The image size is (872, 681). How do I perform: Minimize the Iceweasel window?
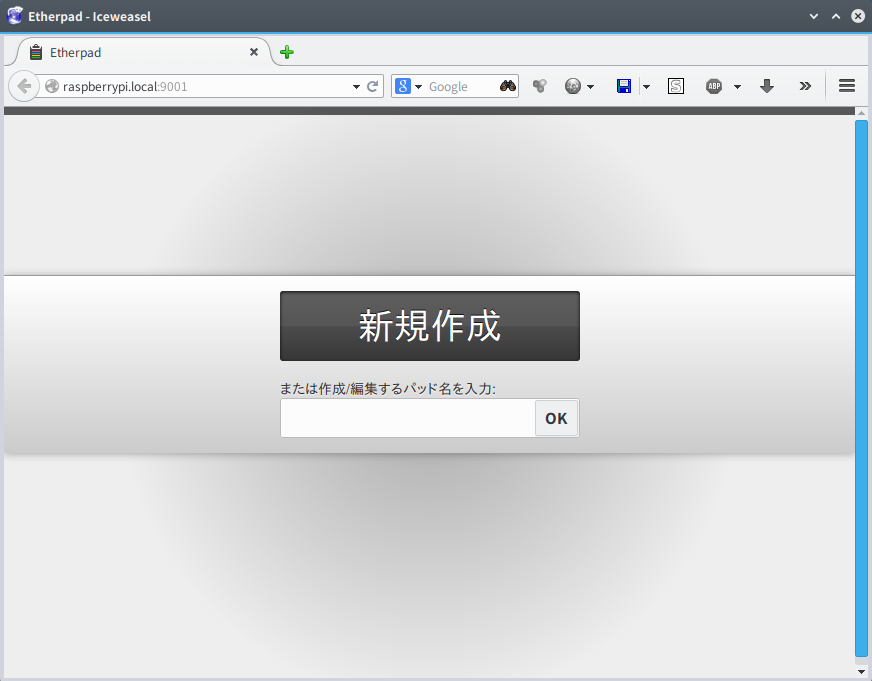(x=814, y=16)
